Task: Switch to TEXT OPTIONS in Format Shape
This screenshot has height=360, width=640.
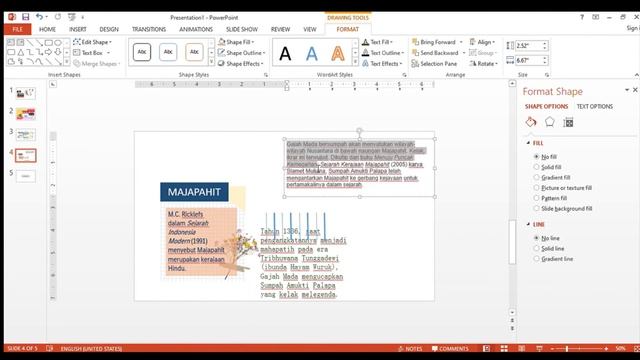Action: point(595,107)
